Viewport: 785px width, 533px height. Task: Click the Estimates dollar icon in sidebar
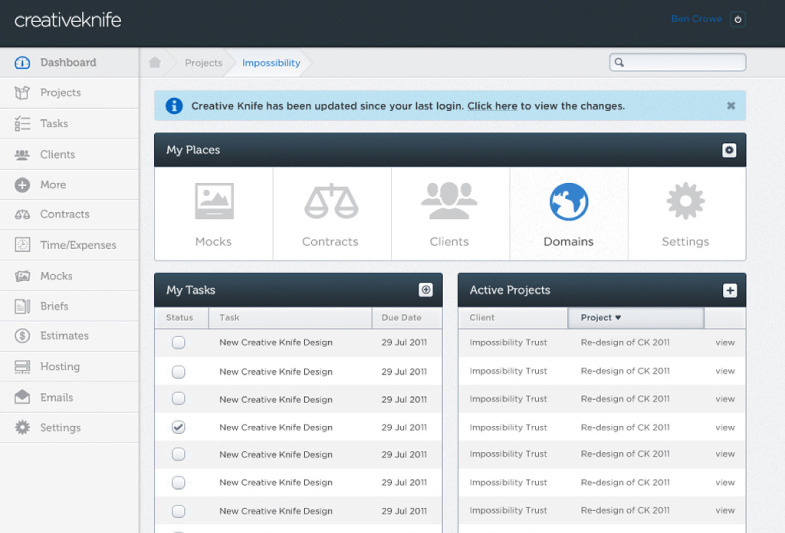pyautogui.click(x=22, y=335)
